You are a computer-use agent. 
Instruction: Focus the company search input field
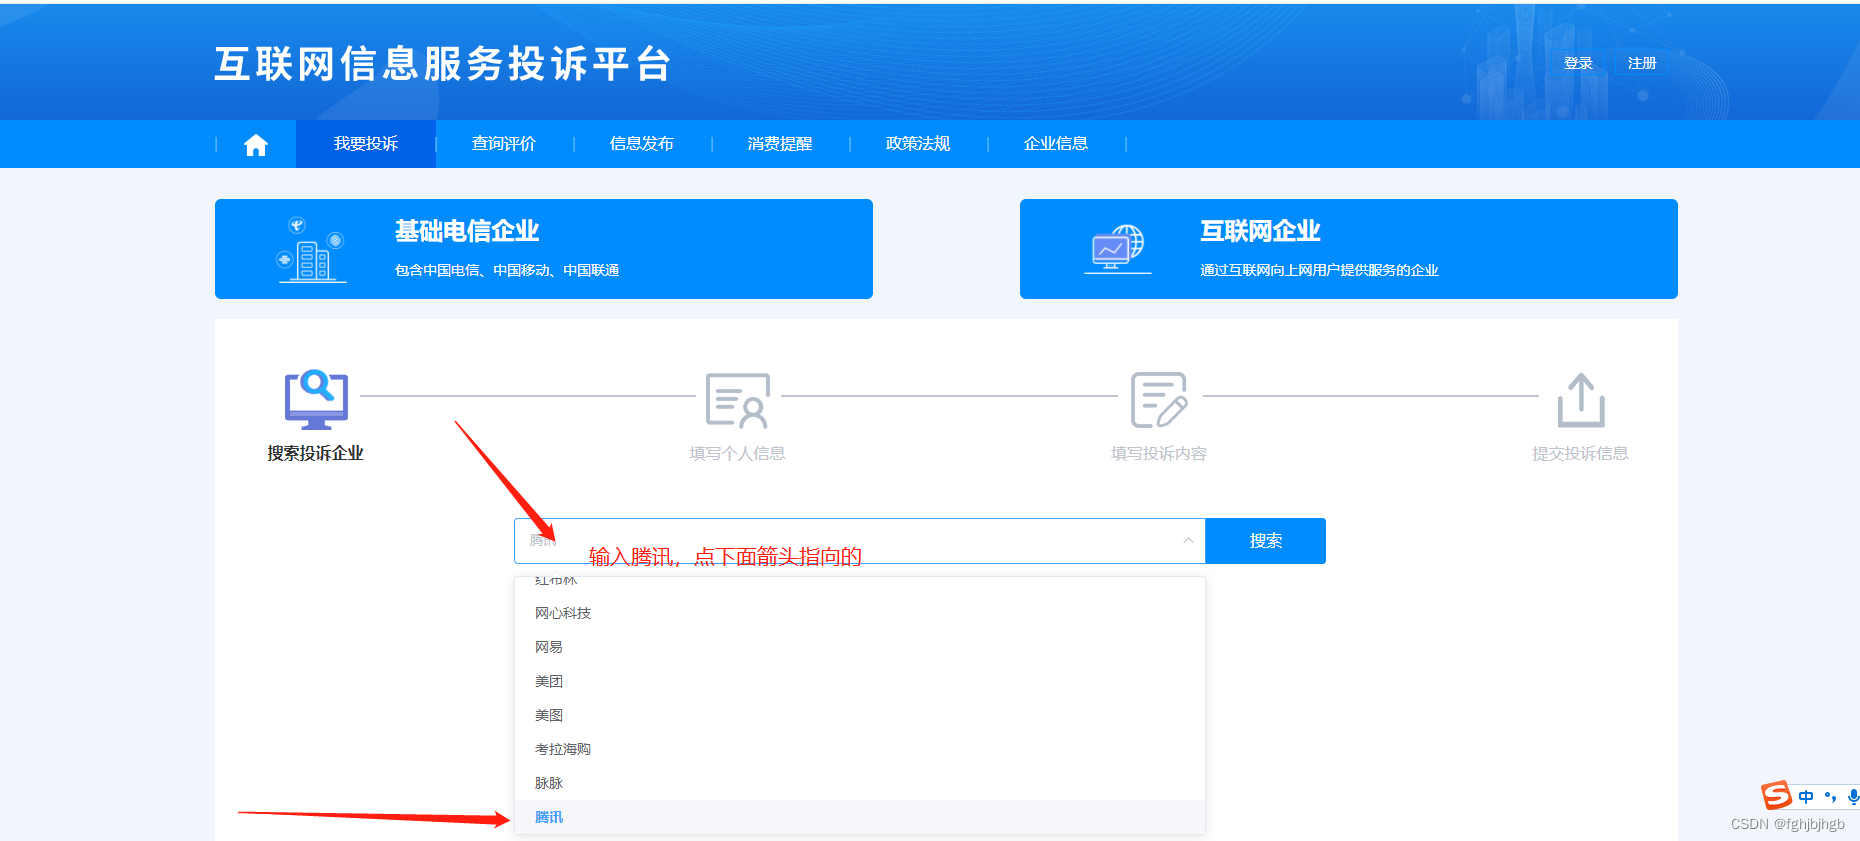click(x=860, y=541)
